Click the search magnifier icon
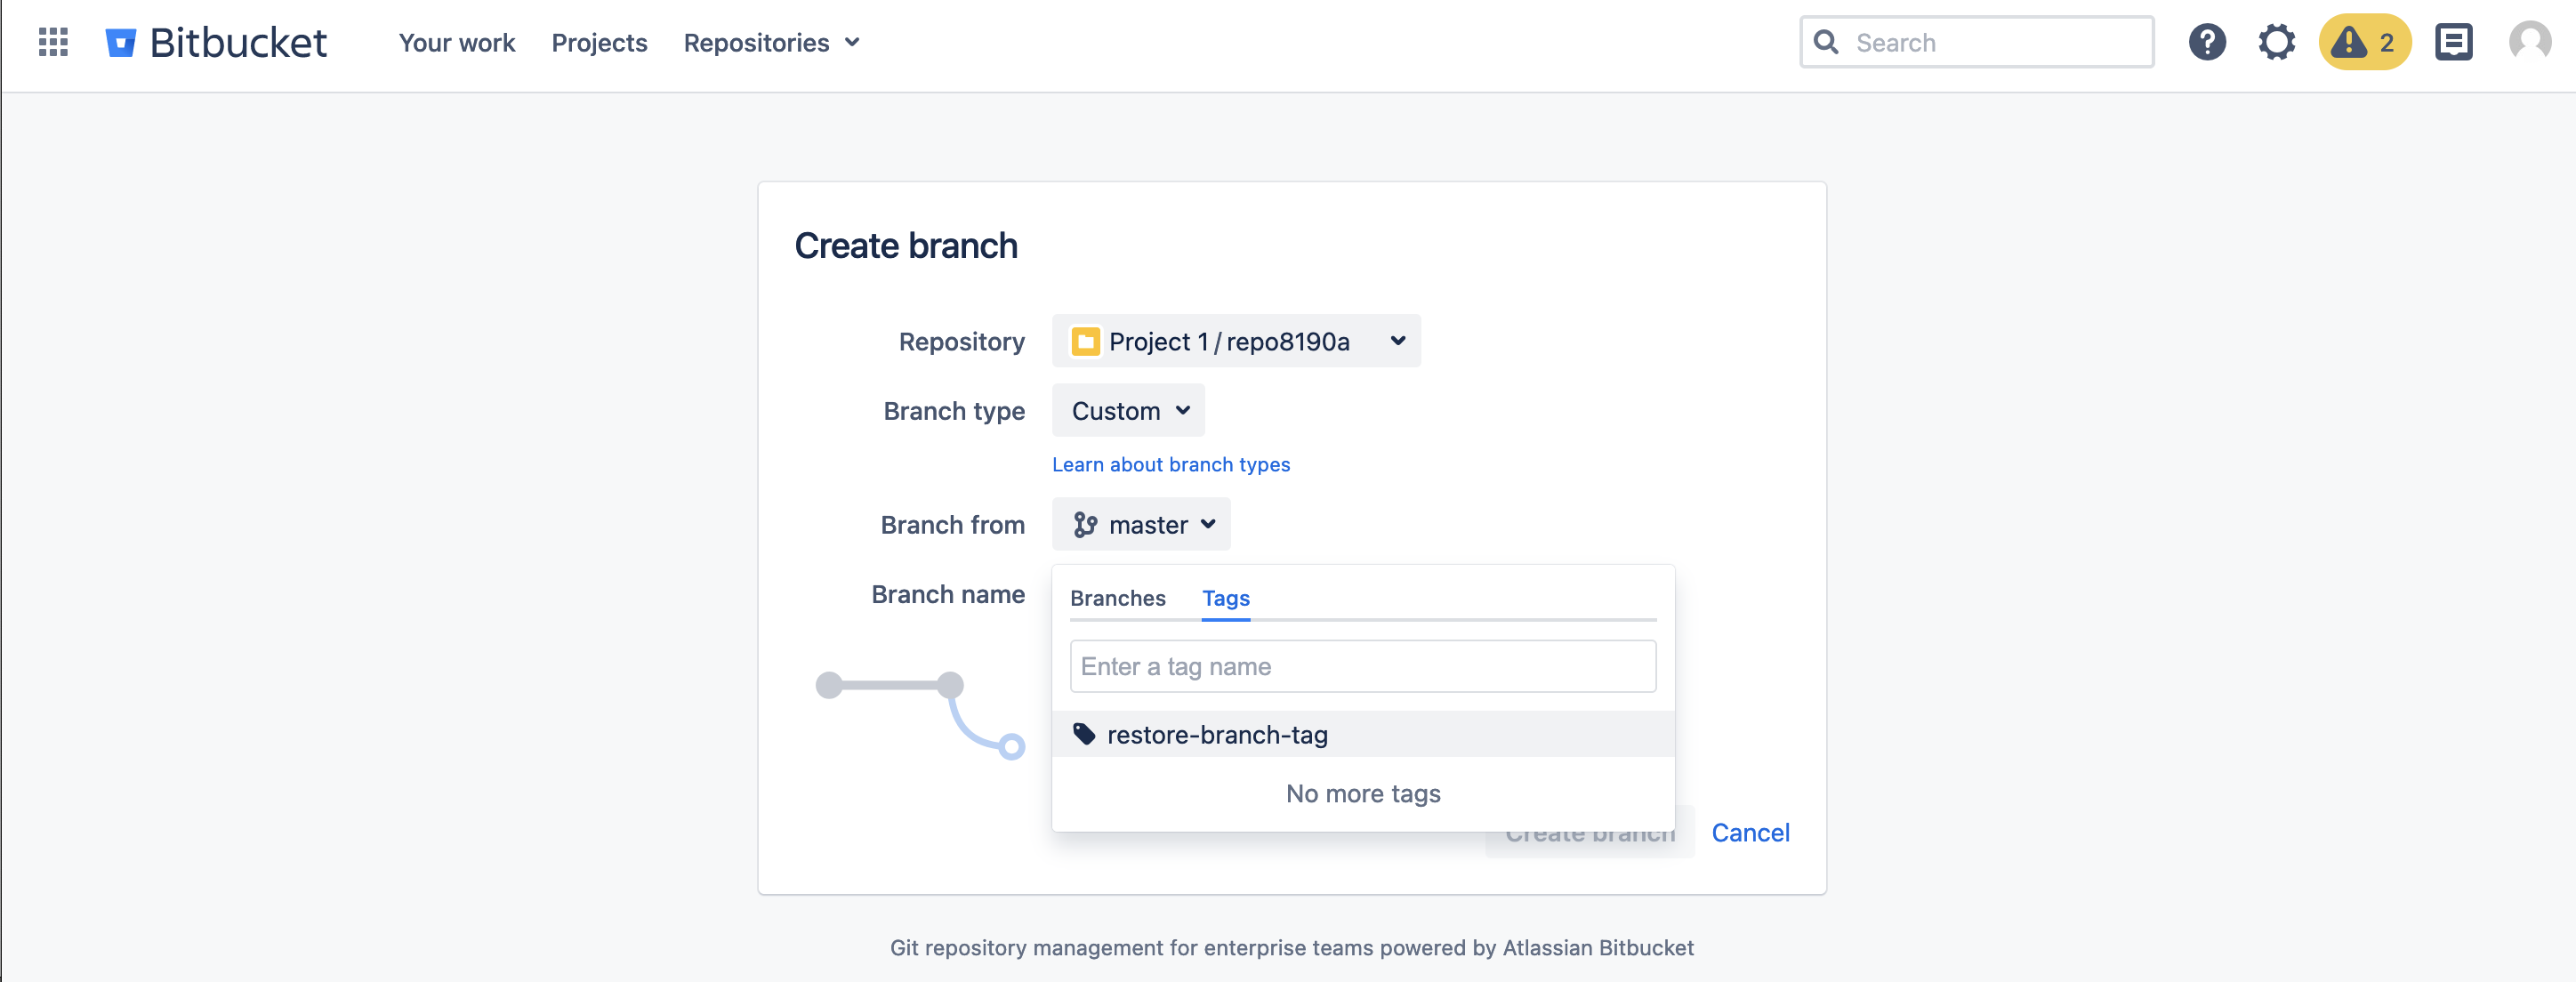Image resolution: width=2576 pixels, height=982 pixels. 1826,42
